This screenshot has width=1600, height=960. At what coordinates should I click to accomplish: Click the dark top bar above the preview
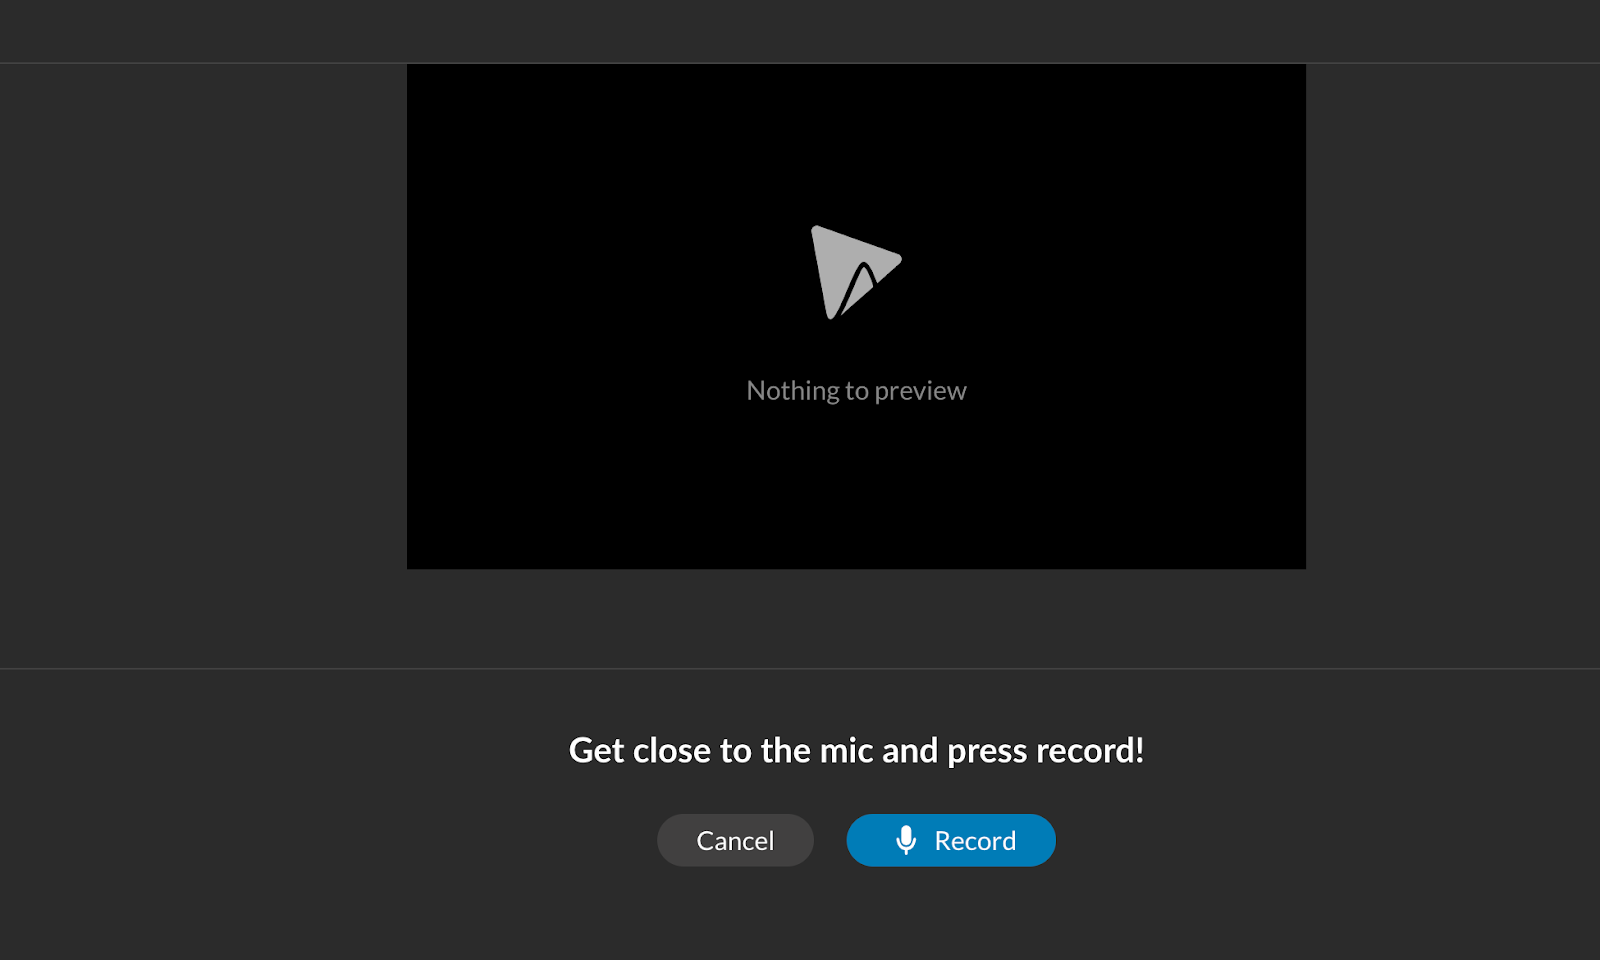pyautogui.click(x=800, y=30)
